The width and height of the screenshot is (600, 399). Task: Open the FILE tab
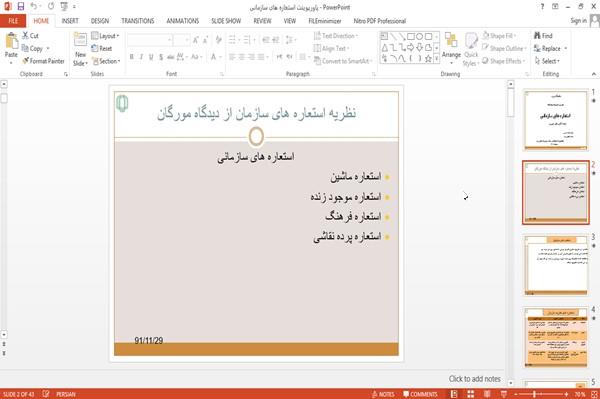click(13, 21)
